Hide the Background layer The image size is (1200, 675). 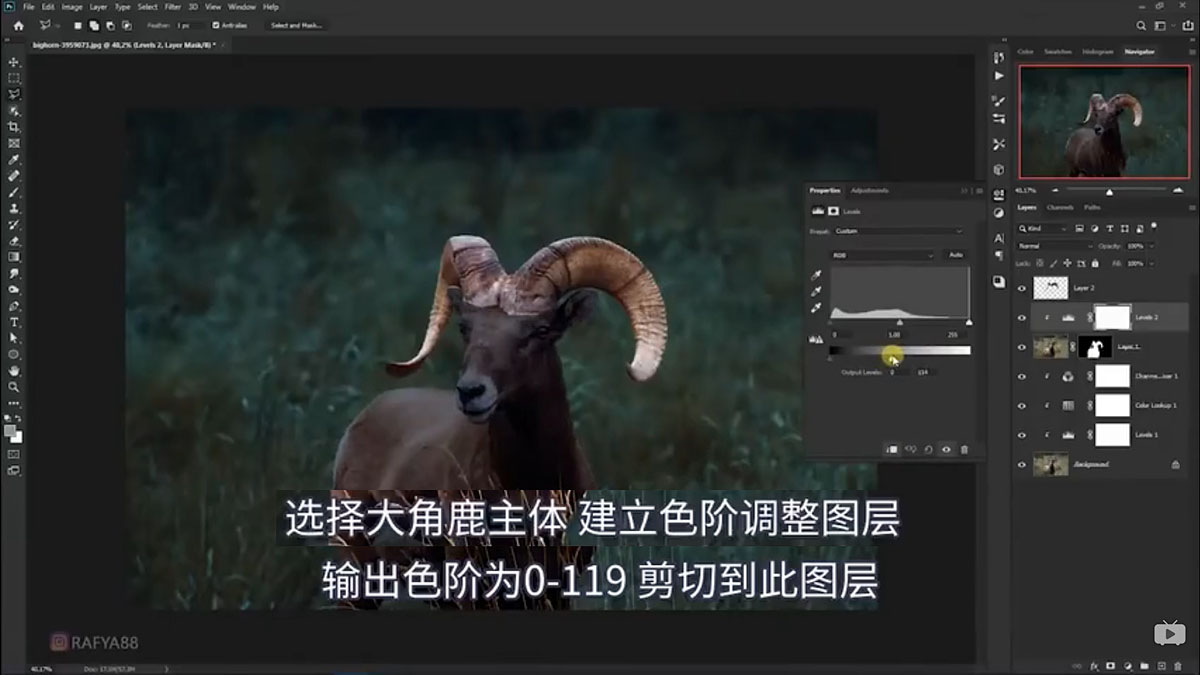[1022, 463]
